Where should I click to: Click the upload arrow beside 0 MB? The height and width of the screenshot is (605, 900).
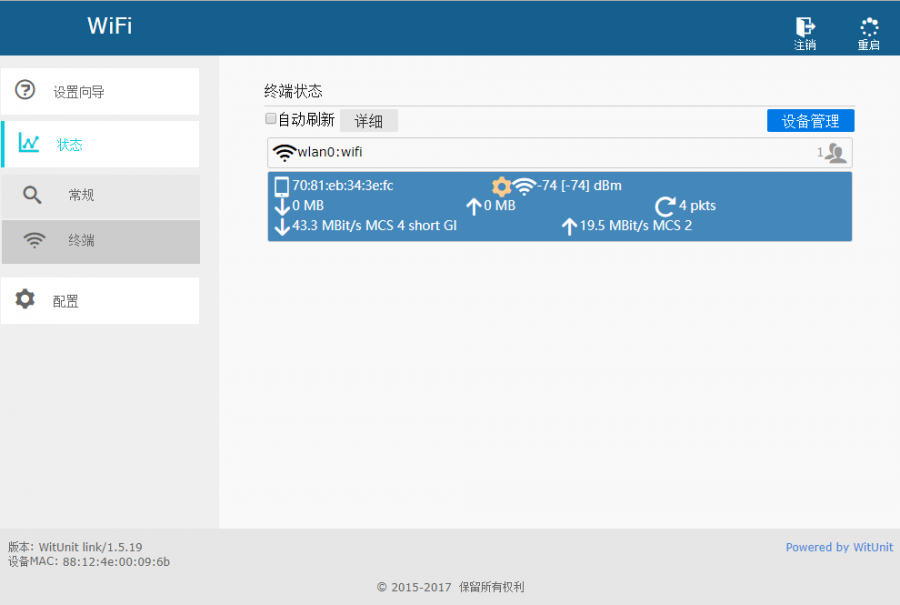pyautogui.click(x=474, y=206)
